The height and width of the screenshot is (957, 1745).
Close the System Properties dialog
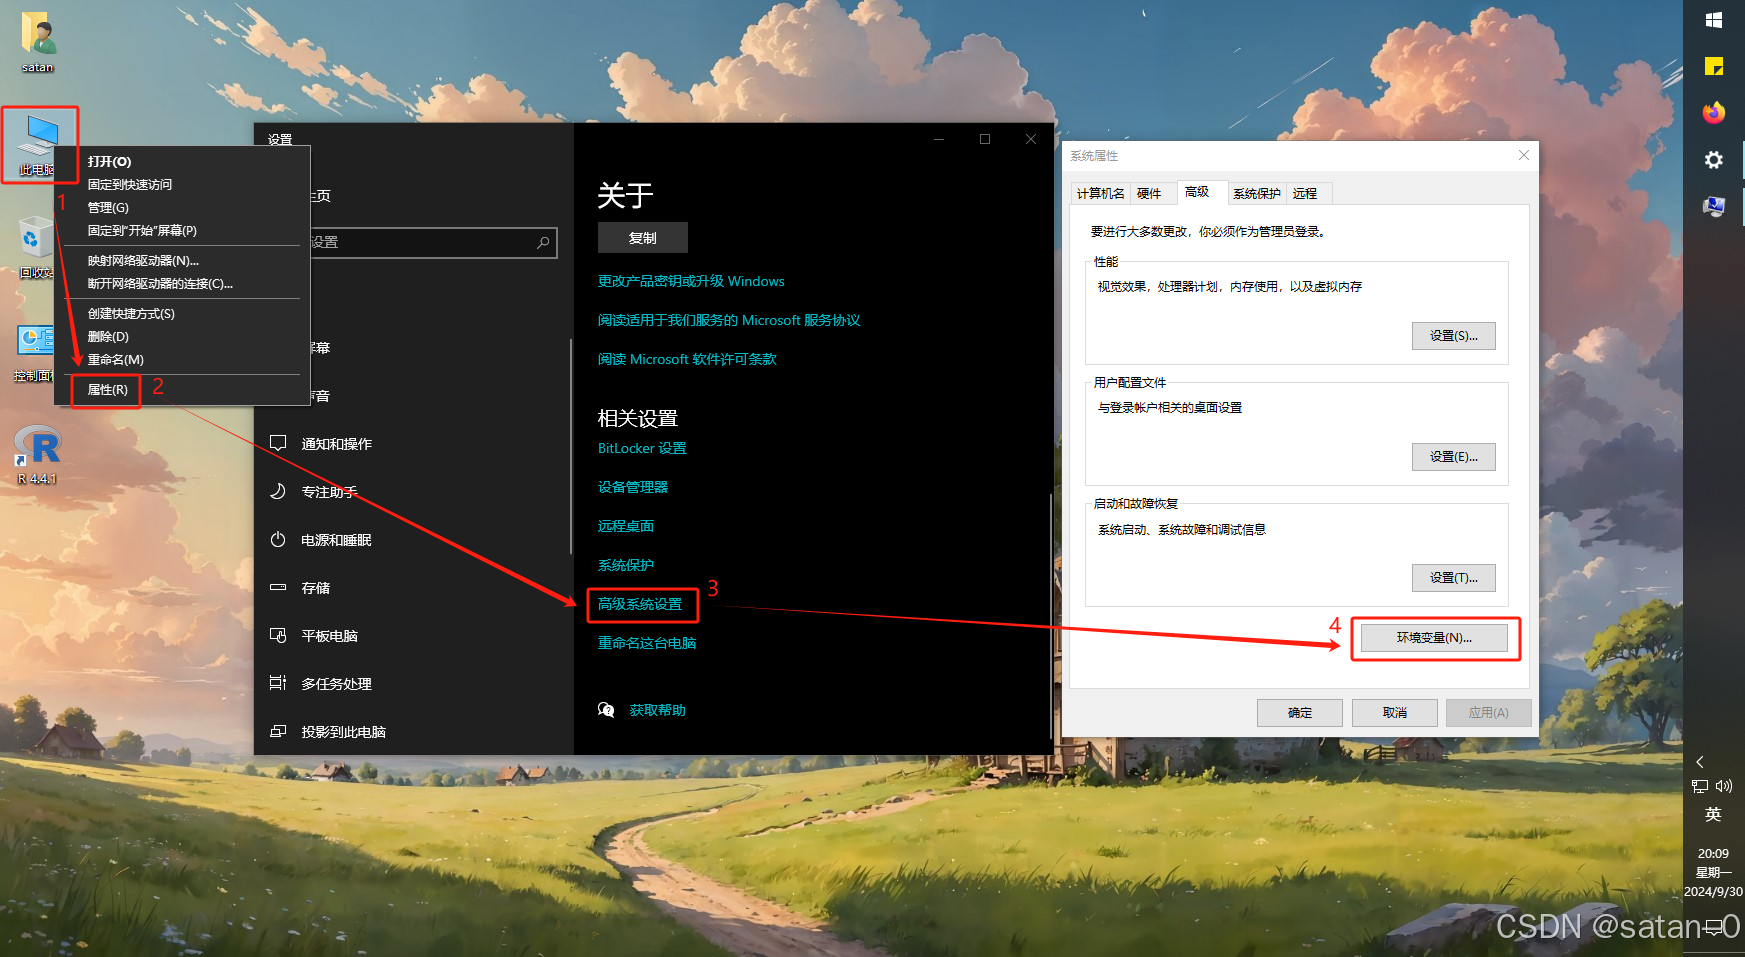pos(1524,155)
